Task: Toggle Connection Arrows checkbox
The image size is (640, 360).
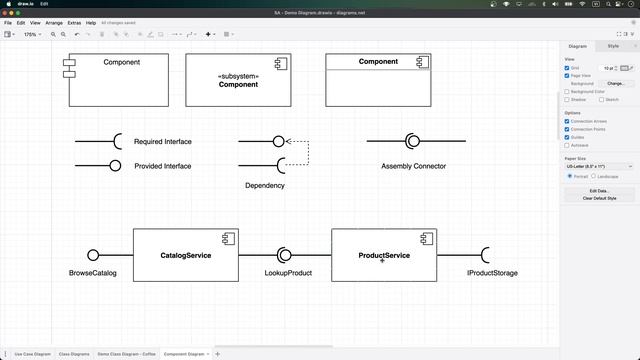Action: pyautogui.click(x=567, y=121)
